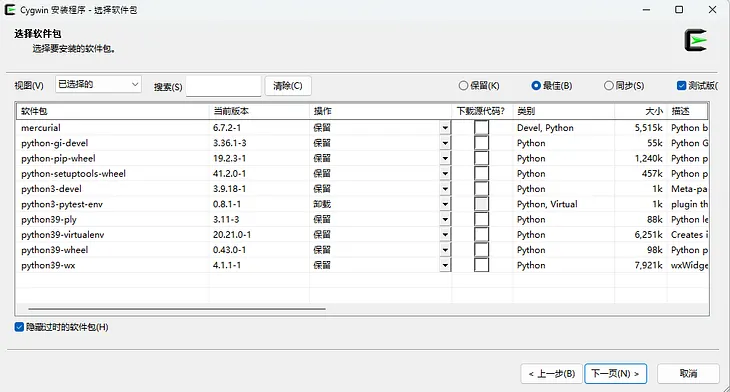Select the python39-wheel package name
The width and height of the screenshot is (730, 392).
(x=54, y=250)
